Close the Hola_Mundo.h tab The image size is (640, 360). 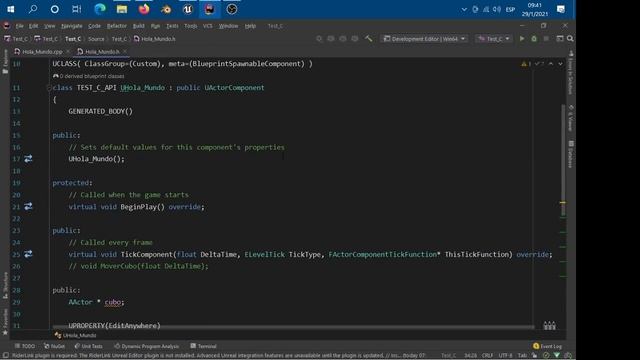pos(124,51)
